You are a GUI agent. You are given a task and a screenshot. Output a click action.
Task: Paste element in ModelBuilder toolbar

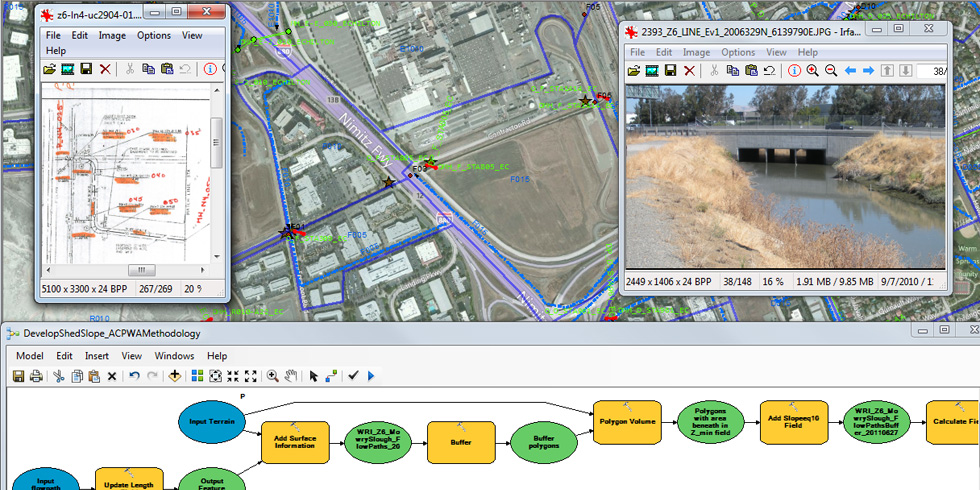point(94,376)
